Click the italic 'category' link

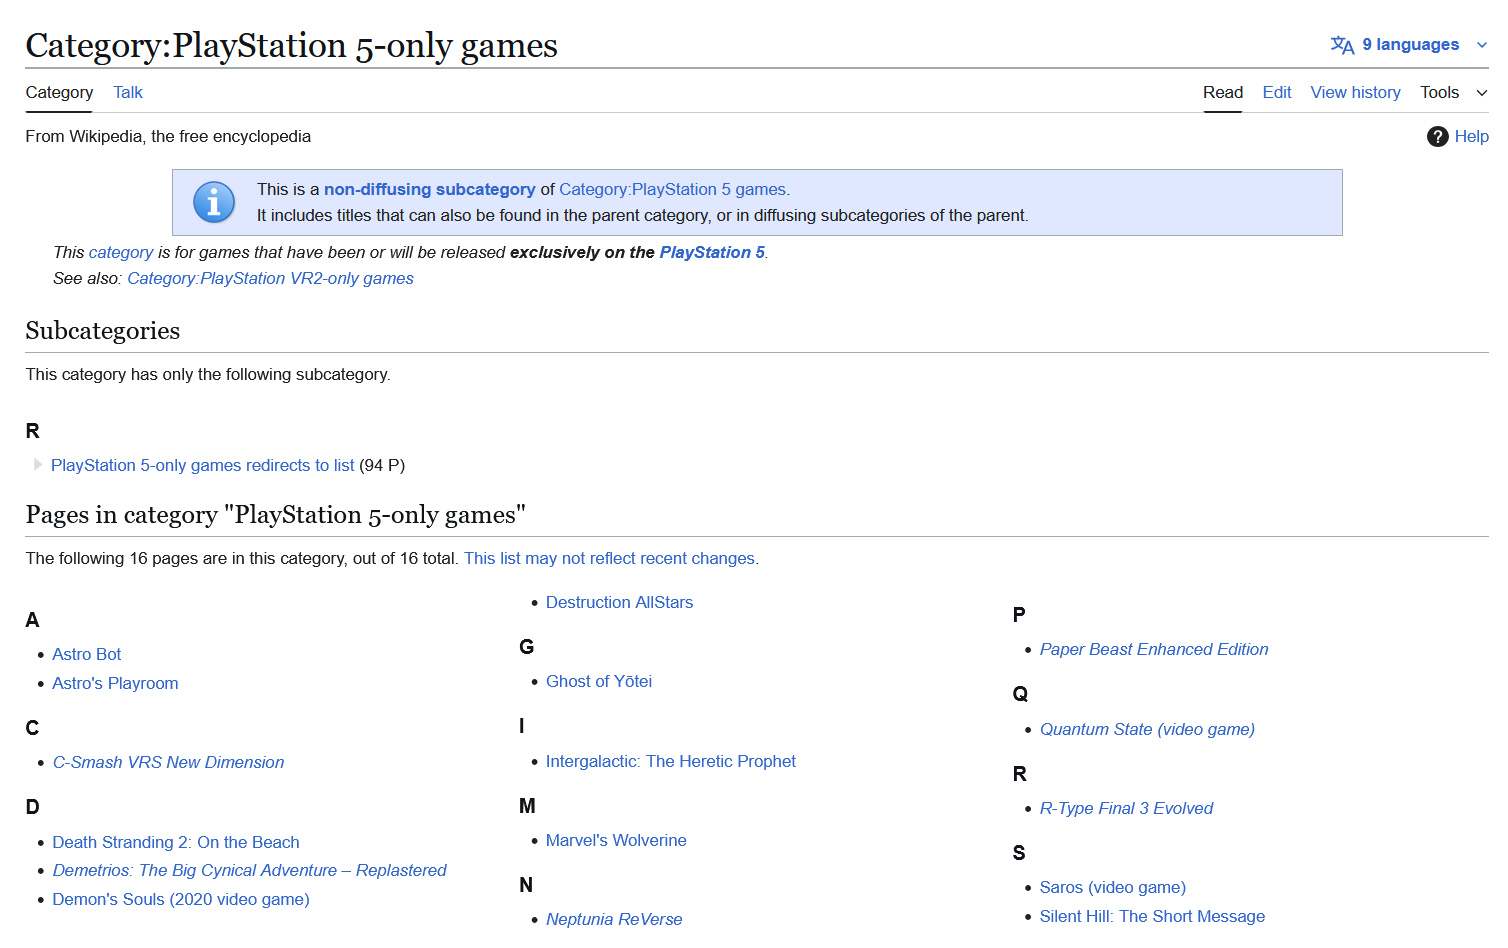[121, 253]
